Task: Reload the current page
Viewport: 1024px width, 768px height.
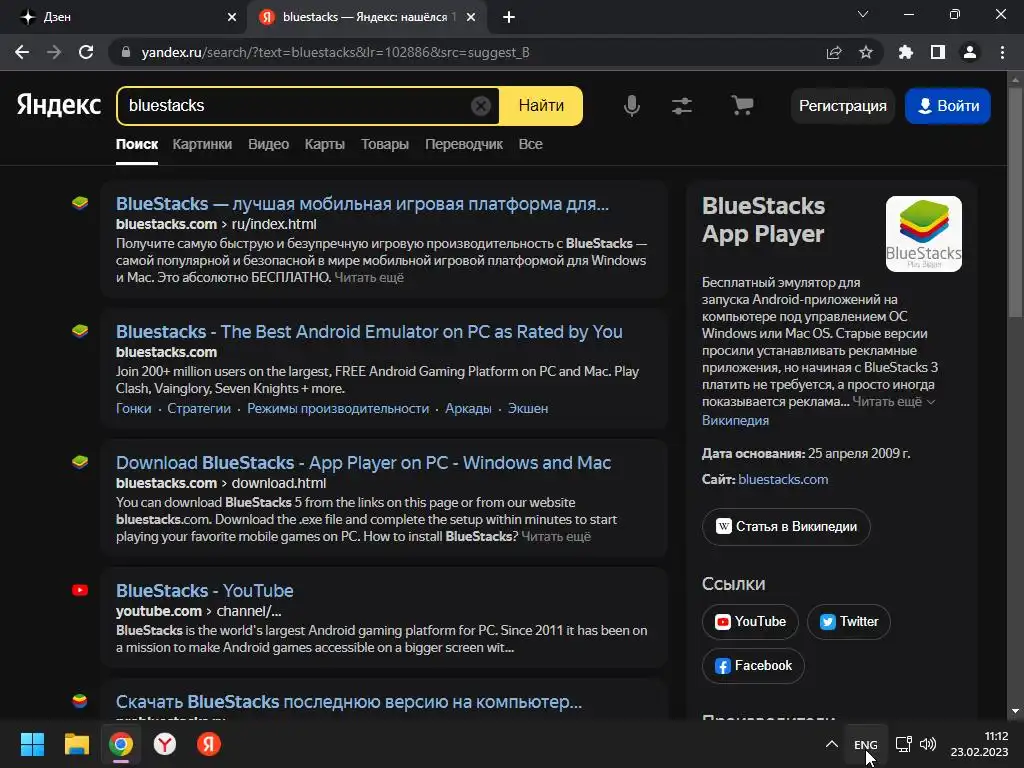Action: pyautogui.click(x=86, y=52)
